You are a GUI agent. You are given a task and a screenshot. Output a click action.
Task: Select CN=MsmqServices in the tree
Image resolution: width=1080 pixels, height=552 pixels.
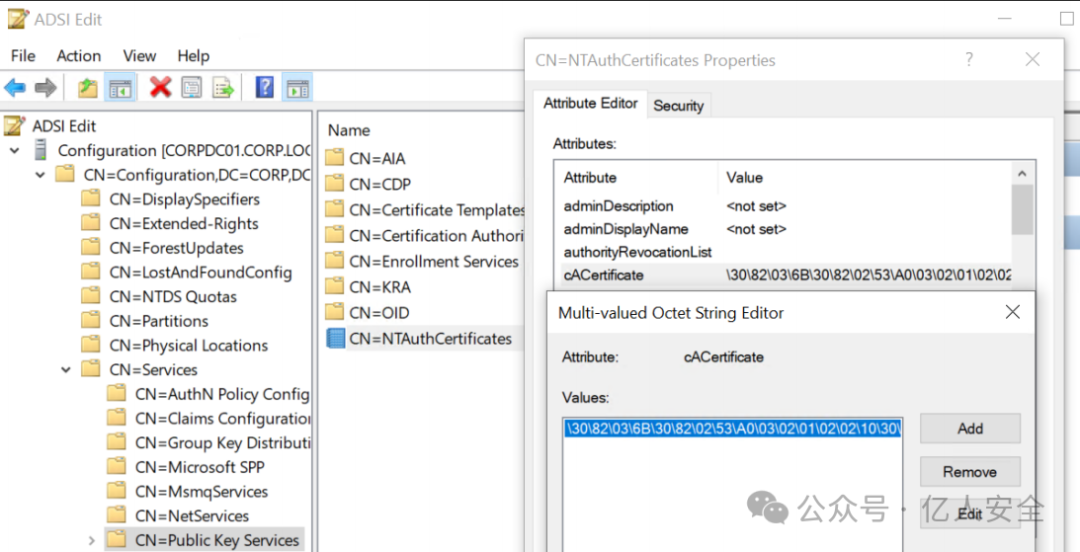coord(201,491)
